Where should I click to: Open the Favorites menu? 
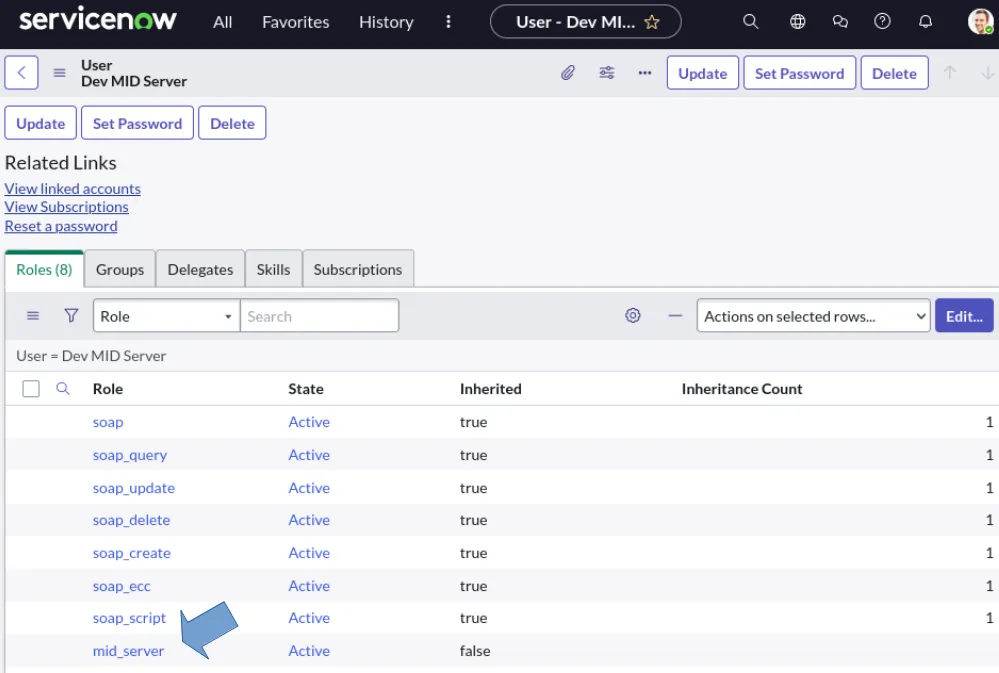click(x=296, y=22)
